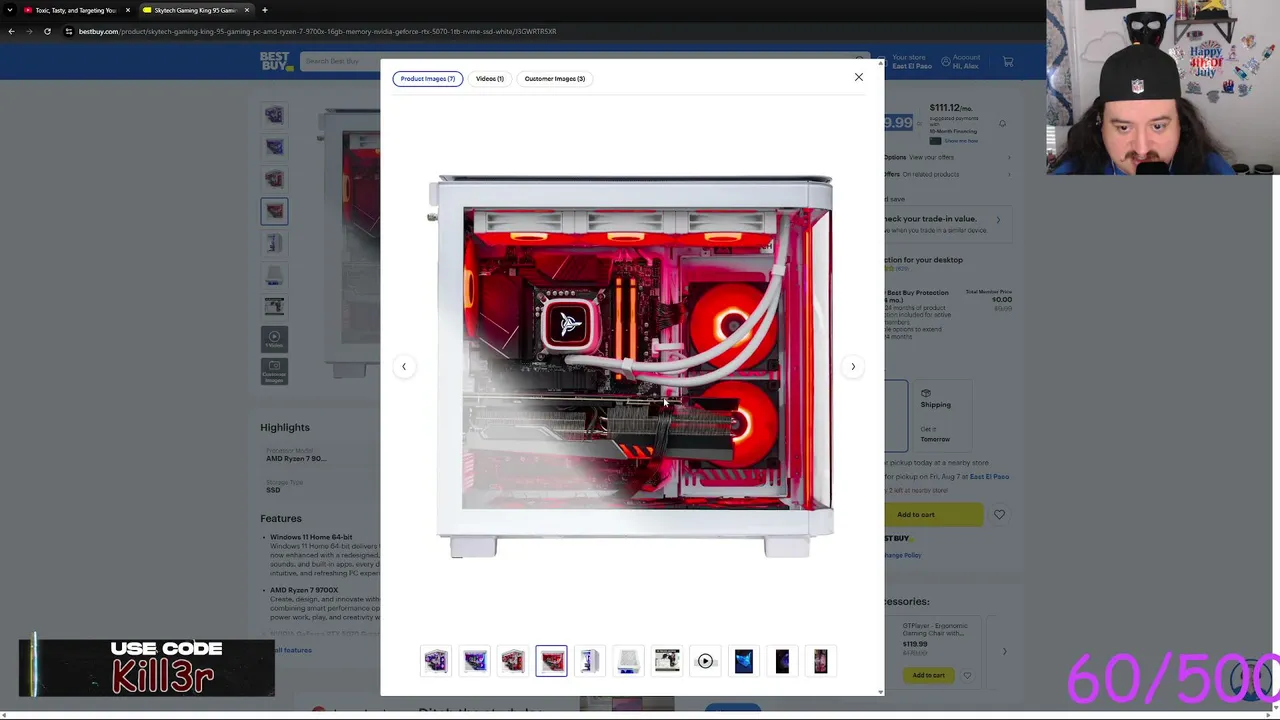
Task: Click the Best Buy logo
Action: pos(275,61)
